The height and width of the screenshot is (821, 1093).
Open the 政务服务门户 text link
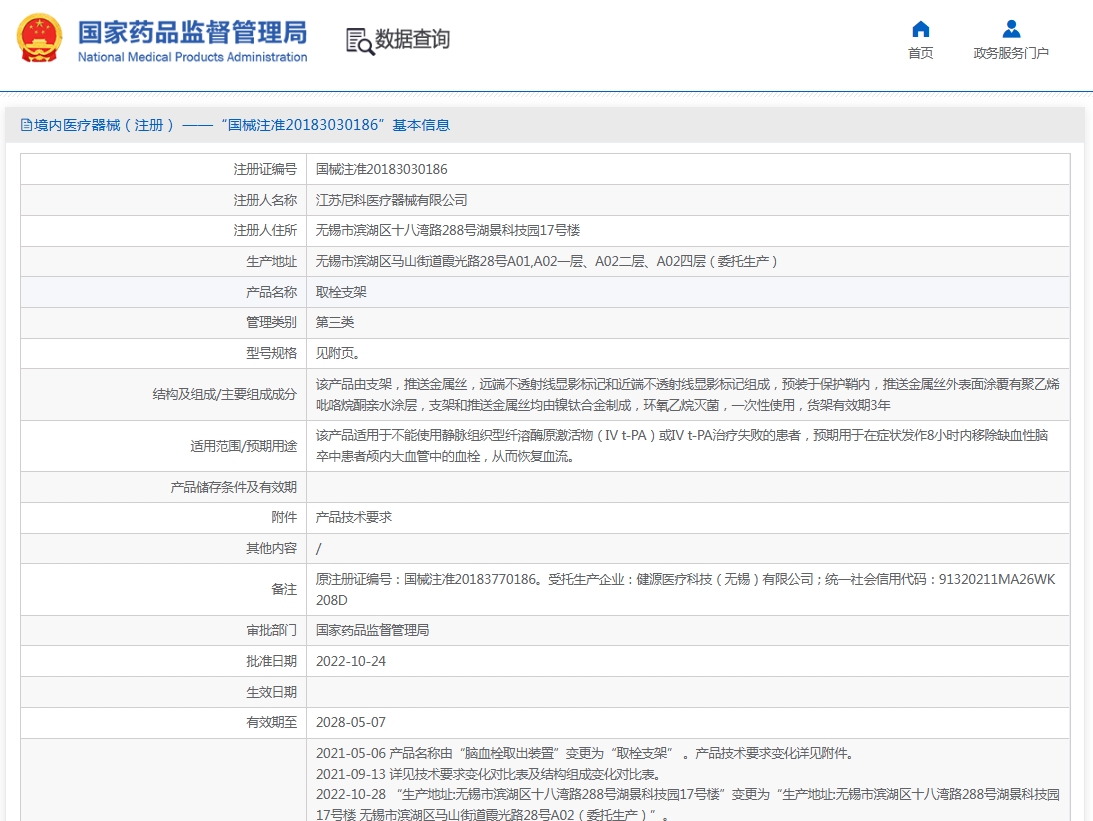(1011, 53)
